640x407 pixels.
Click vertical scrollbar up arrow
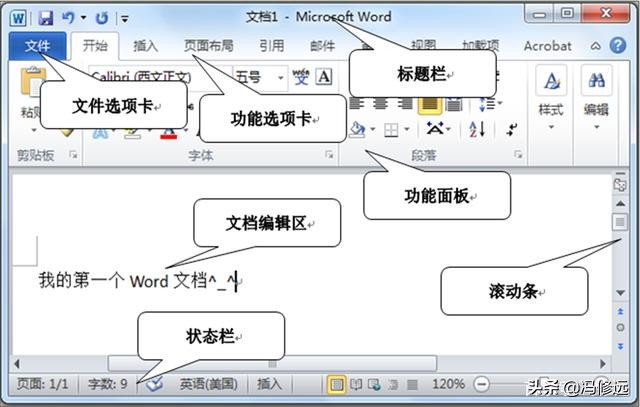pos(620,203)
